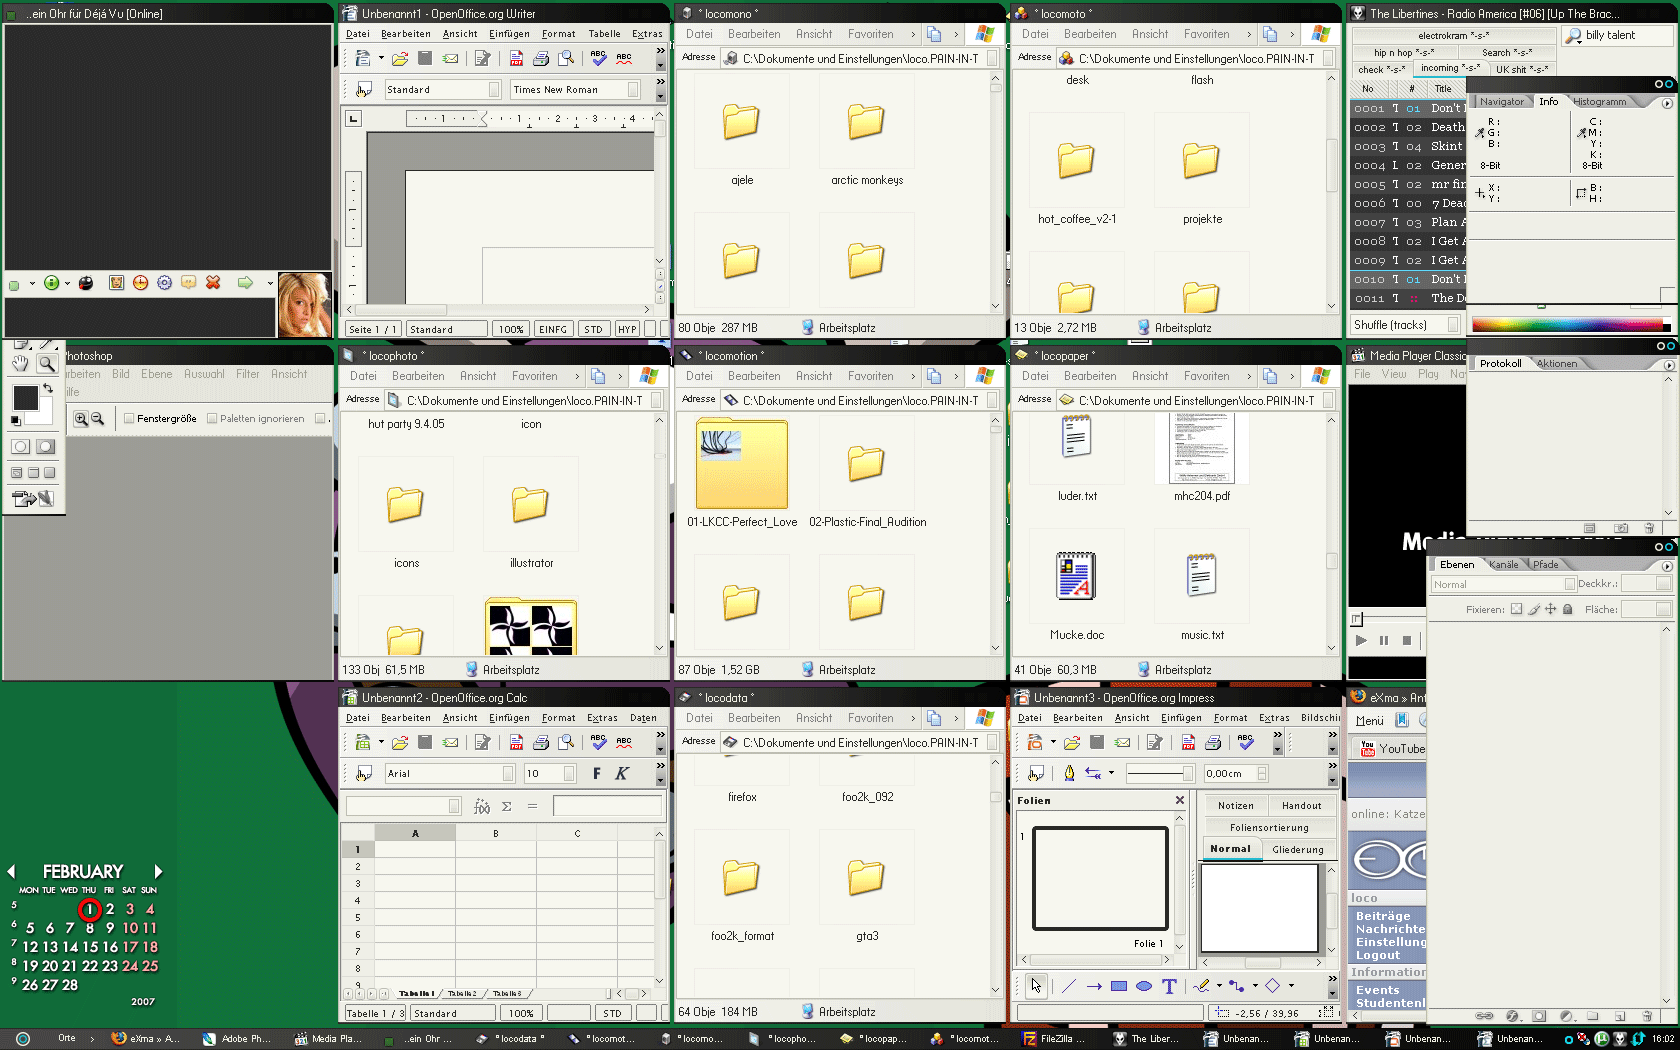
Task: Run spellcheck in Writer toolbar
Action: click(x=598, y=59)
